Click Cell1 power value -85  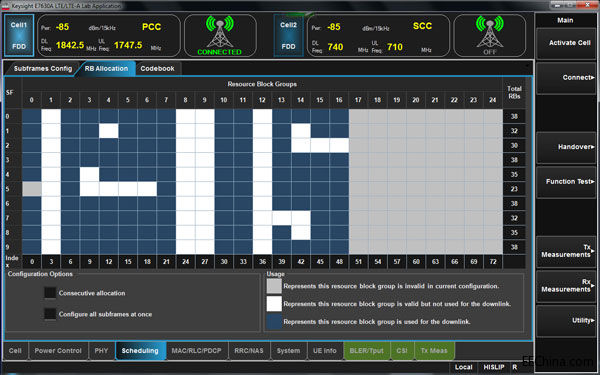tap(62, 27)
